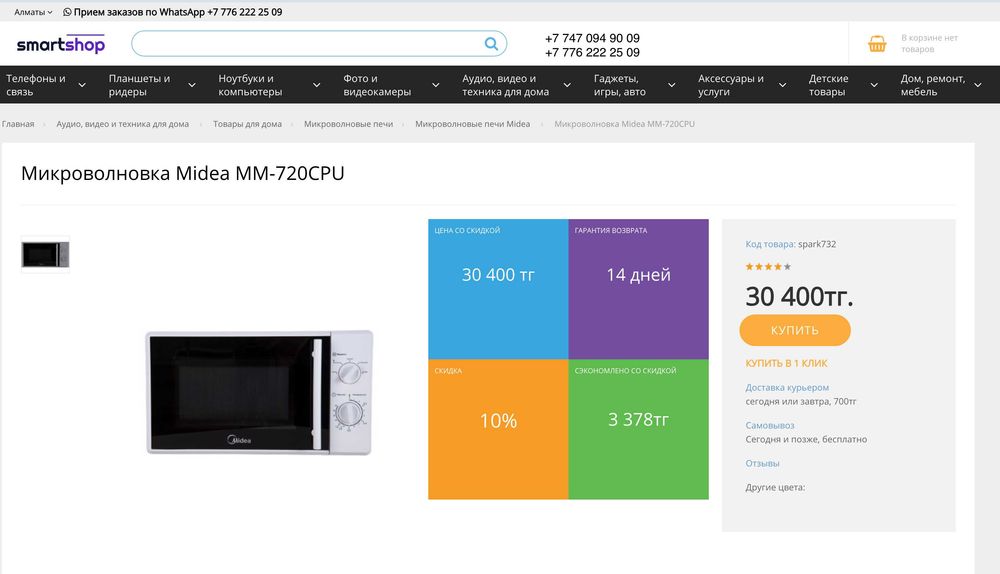Click the WhatsApp icon in top bar

pyautogui.click(x=67, y=12)
